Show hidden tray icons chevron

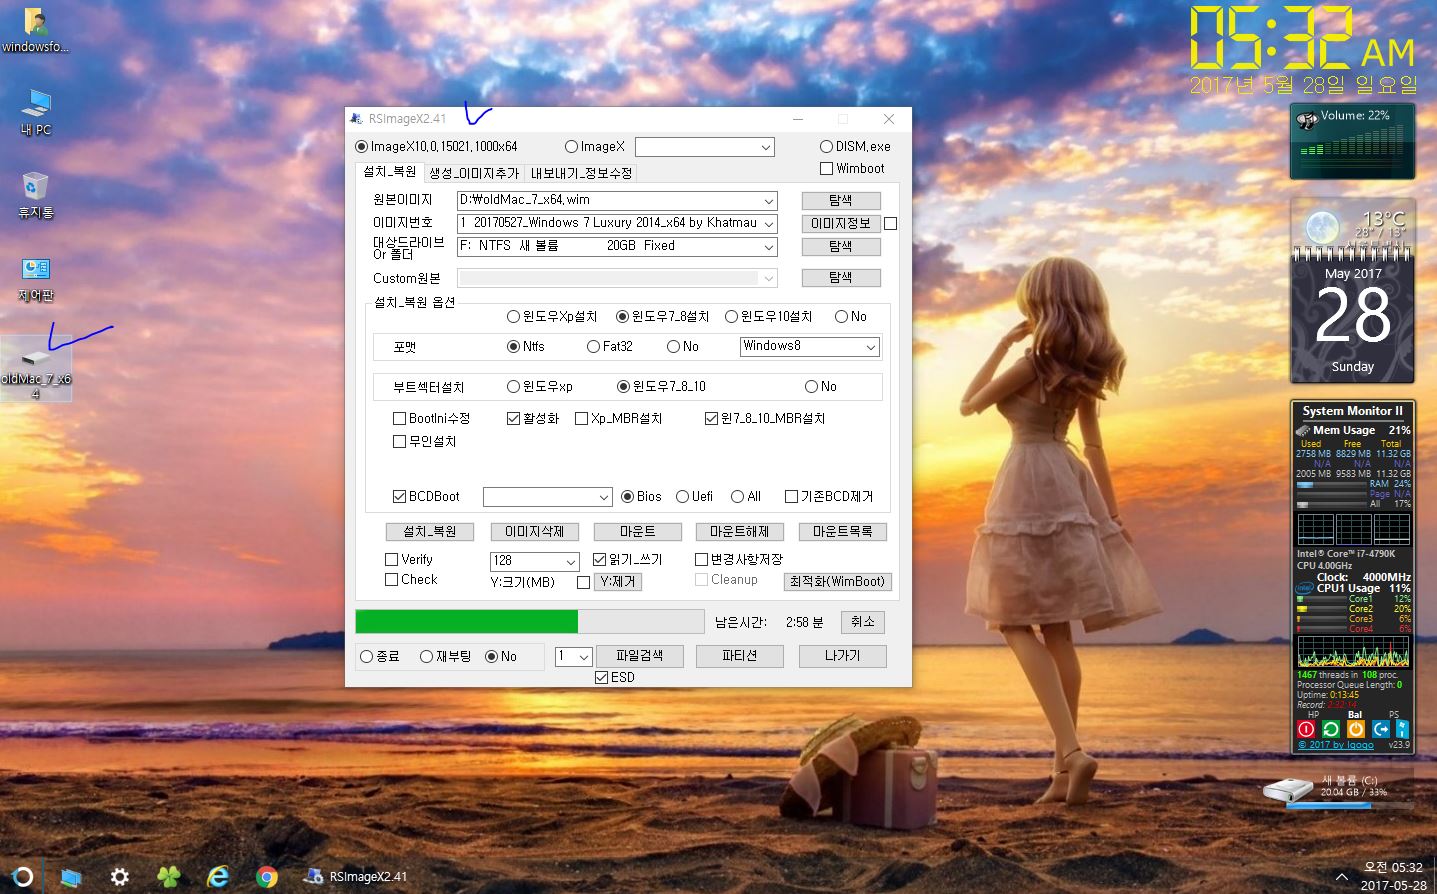pyautogui.click(x=1341, y=877)
